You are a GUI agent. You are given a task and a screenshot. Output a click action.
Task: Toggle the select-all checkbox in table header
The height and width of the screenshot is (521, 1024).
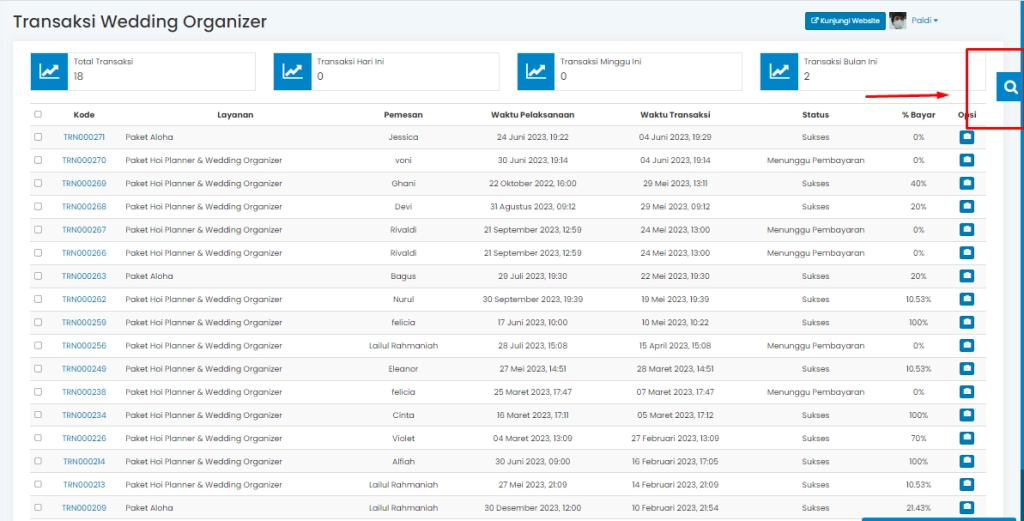point(38,114)
